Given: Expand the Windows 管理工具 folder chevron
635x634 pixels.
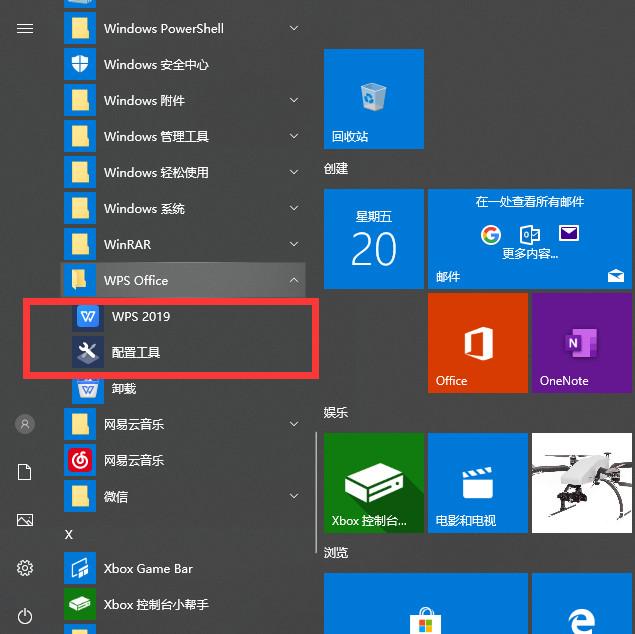Looking at the screenshot, I should (294, 136).
